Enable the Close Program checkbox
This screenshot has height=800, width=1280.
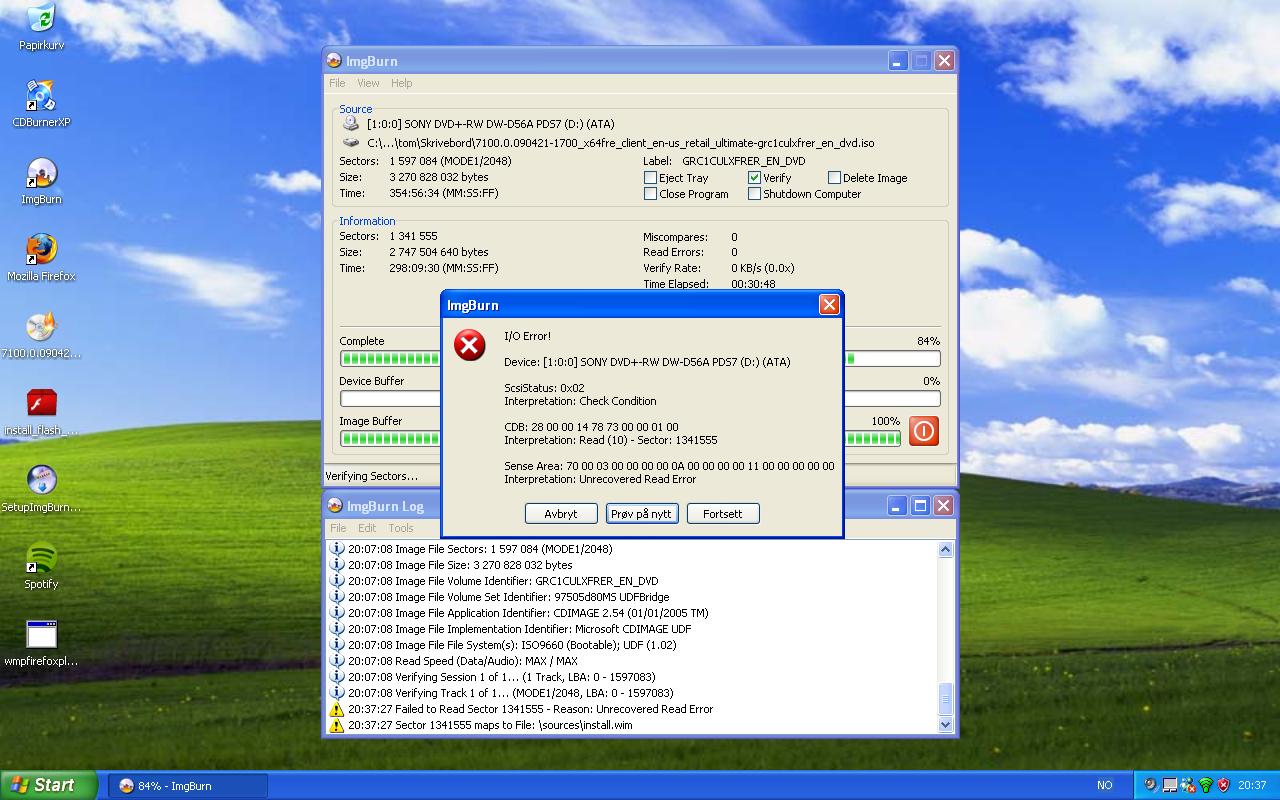pyautogui.click(x=650, y=194)
